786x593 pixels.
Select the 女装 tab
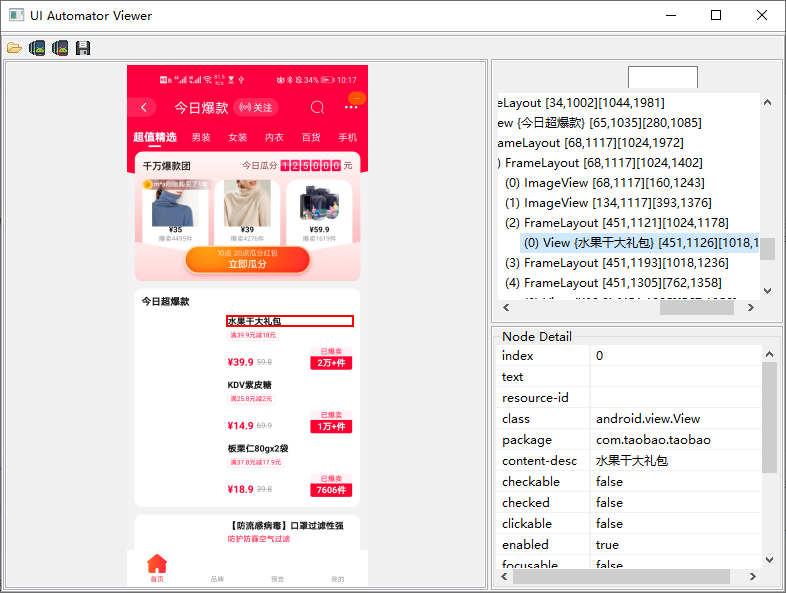[238, 137]
